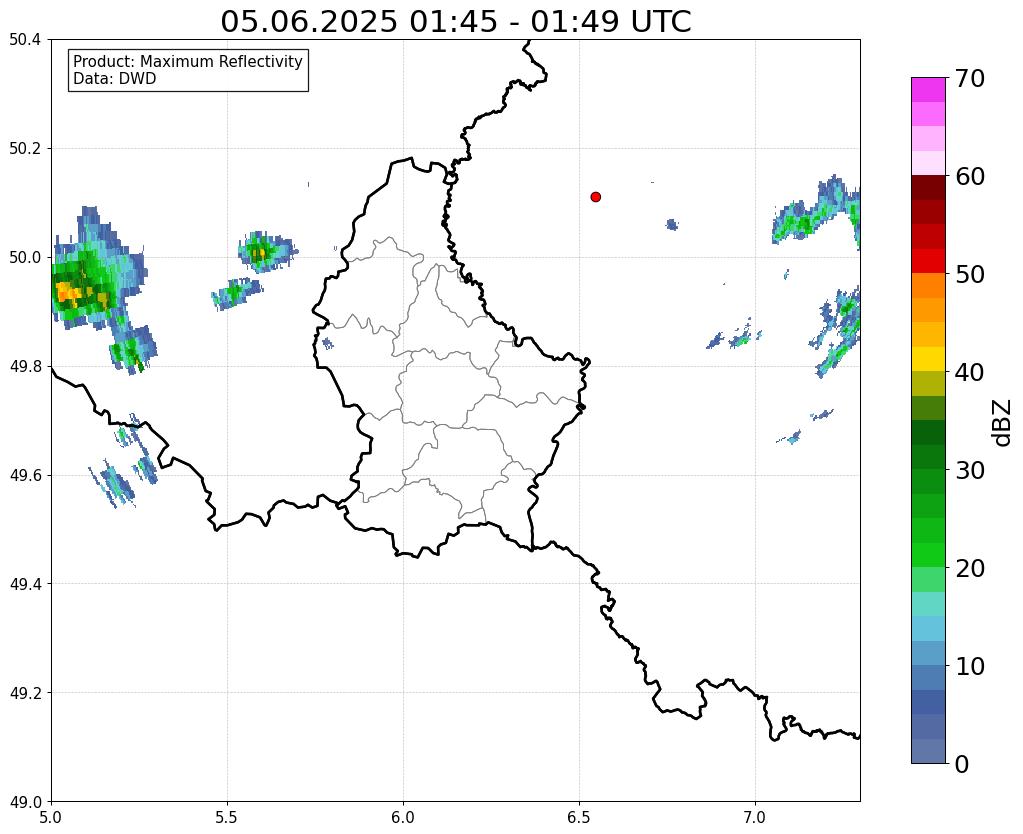Click the 49.0 latitude tick label

25,802
